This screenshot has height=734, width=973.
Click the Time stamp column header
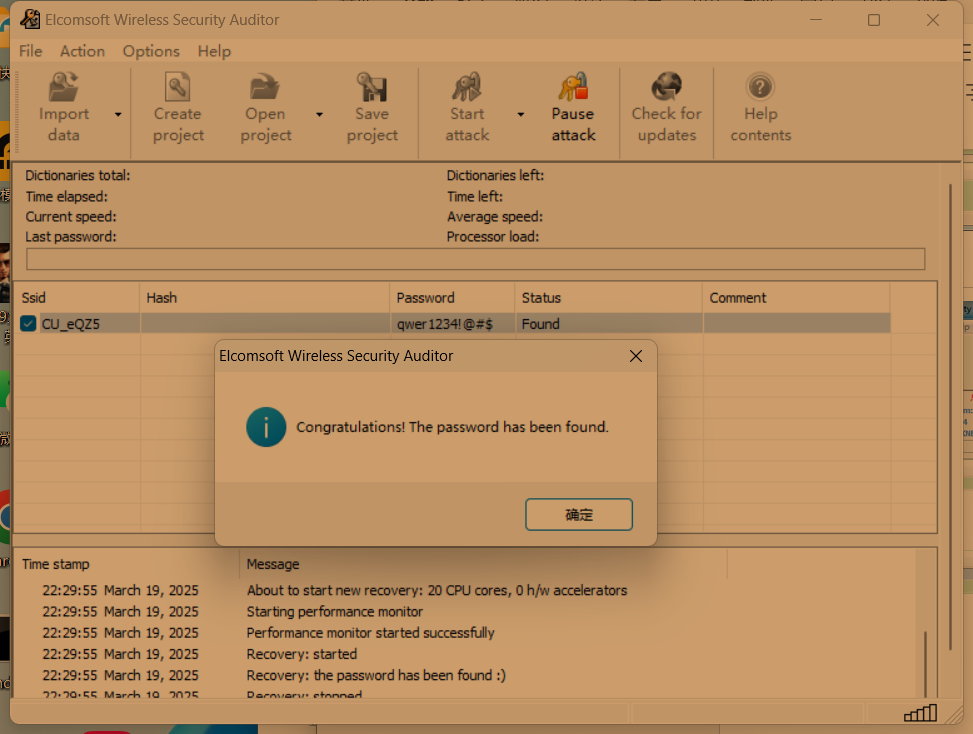pyautogui.click(x=127, y=564)
